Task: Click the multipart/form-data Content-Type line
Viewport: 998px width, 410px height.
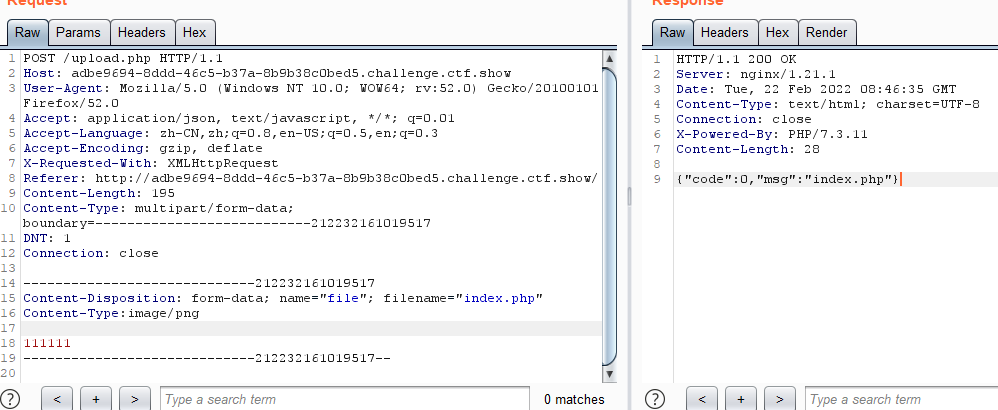Action: pos(158,208)
